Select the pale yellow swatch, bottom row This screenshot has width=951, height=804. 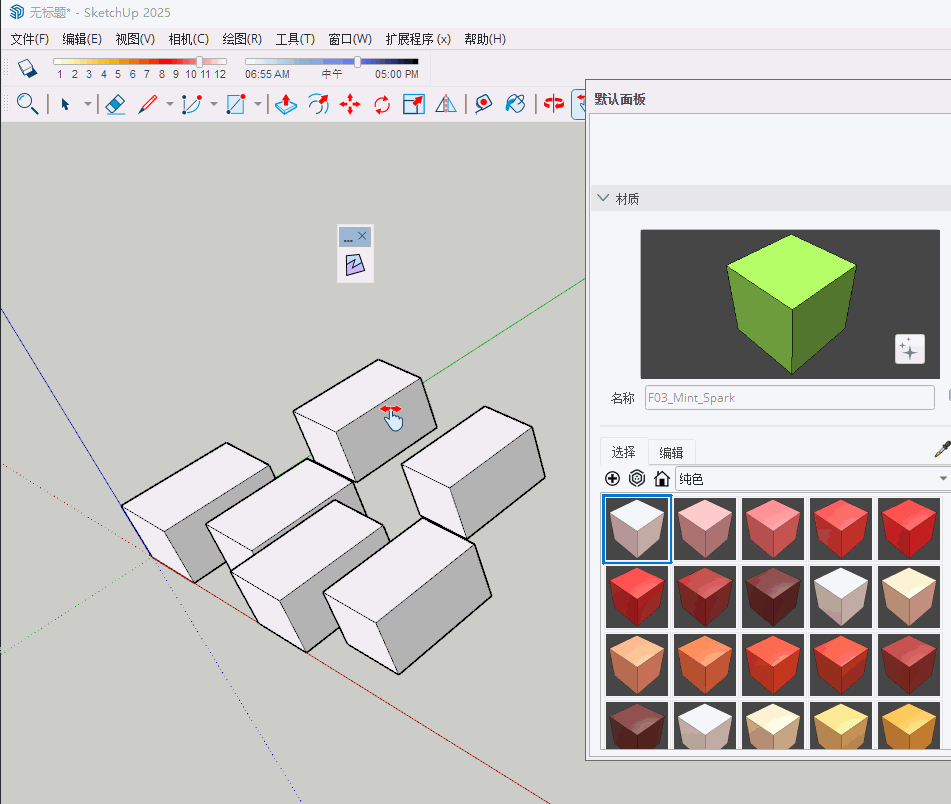[841, 726]
